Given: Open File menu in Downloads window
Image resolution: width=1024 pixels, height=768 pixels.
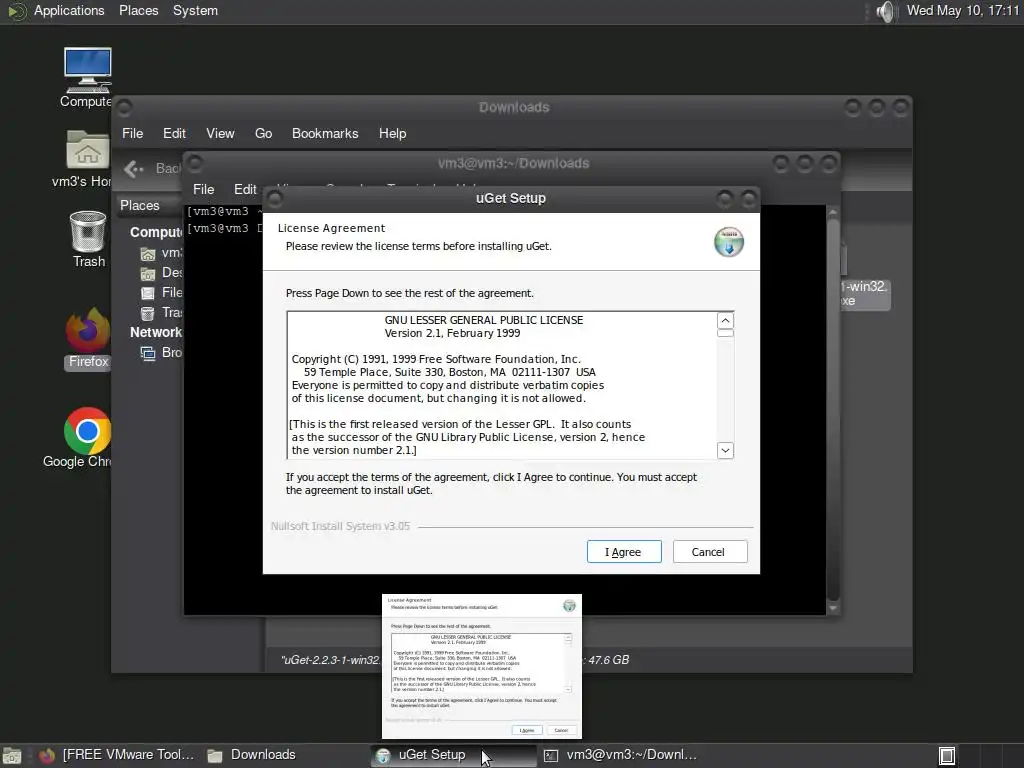Looking at the screenshot, I should [132, 133].
